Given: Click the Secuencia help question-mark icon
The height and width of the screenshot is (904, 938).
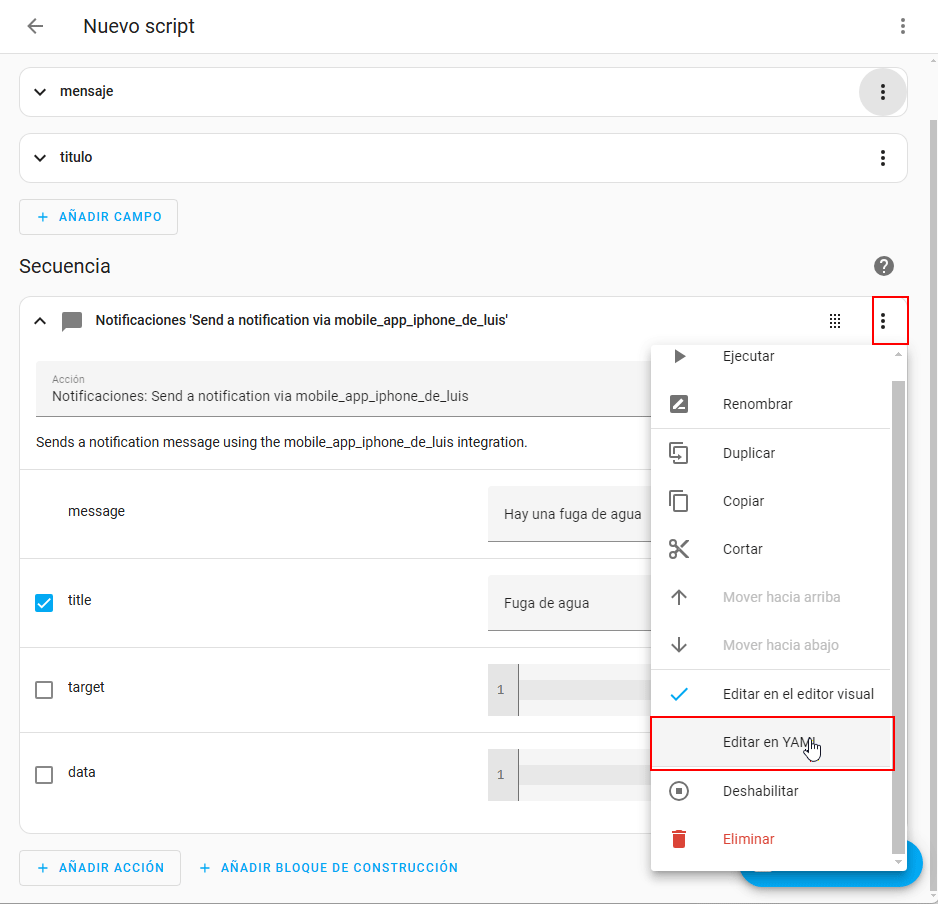Looking at the screenshot, I should point(883,266).
